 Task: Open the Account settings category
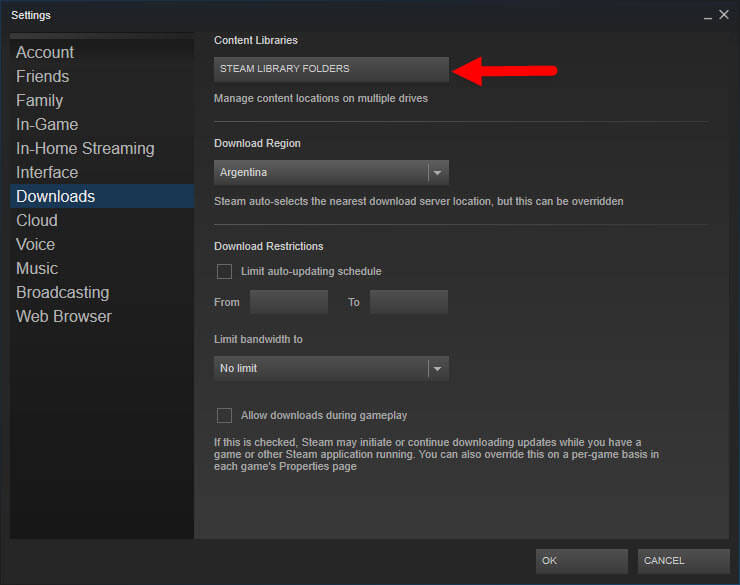coord(102,52)
